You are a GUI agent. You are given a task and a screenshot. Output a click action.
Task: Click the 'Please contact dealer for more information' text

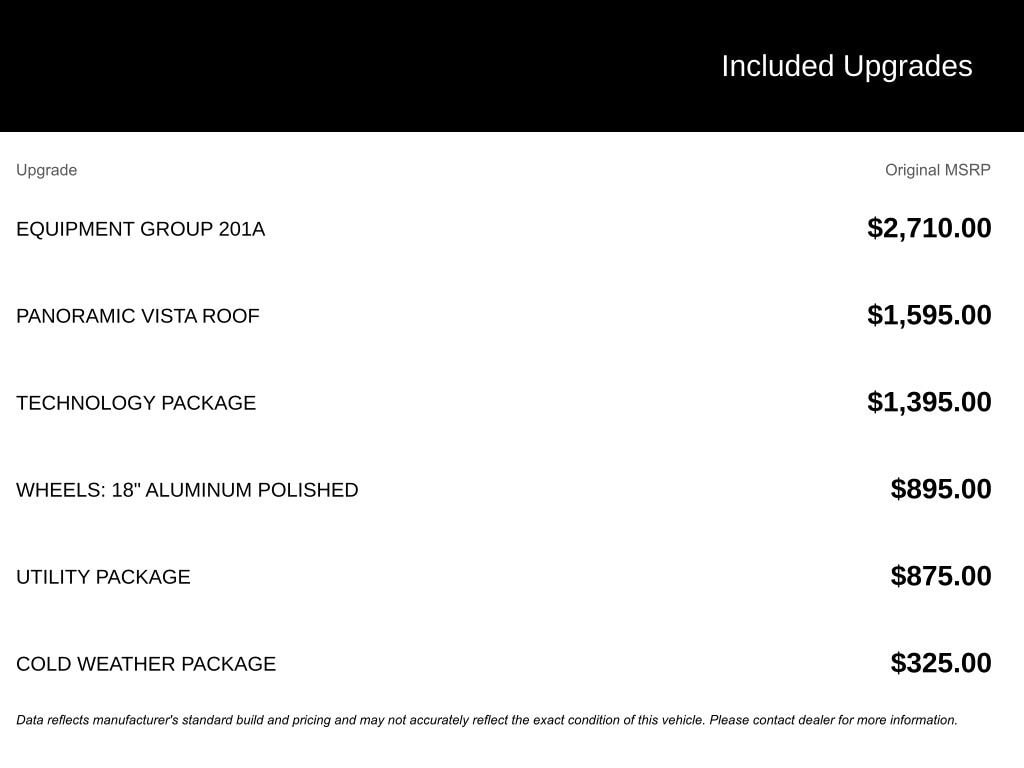[833, 720]
